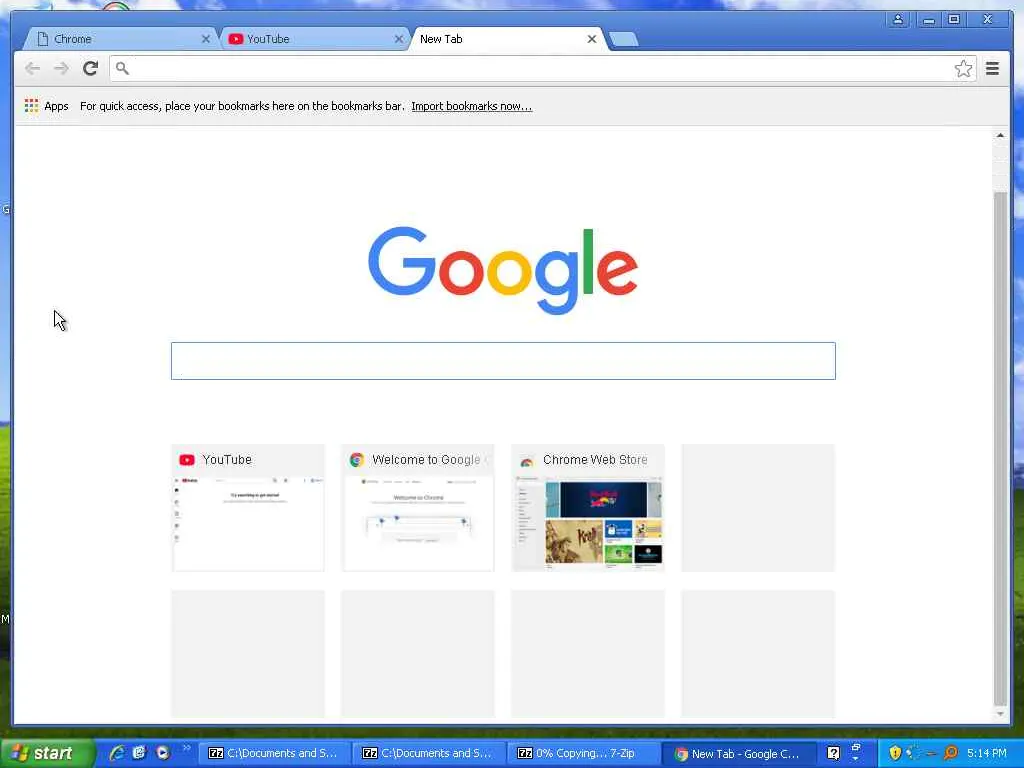
Task: Open the Chrome Web Store thumbnail
Action: [x=588, y=507]
